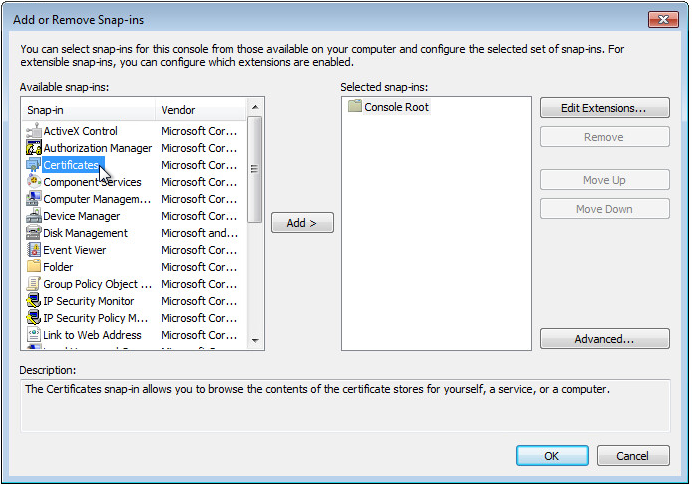Viewport: 692px width, 485px height.
Task: Select Console Root in selected snap-ins
Action: 396,107
